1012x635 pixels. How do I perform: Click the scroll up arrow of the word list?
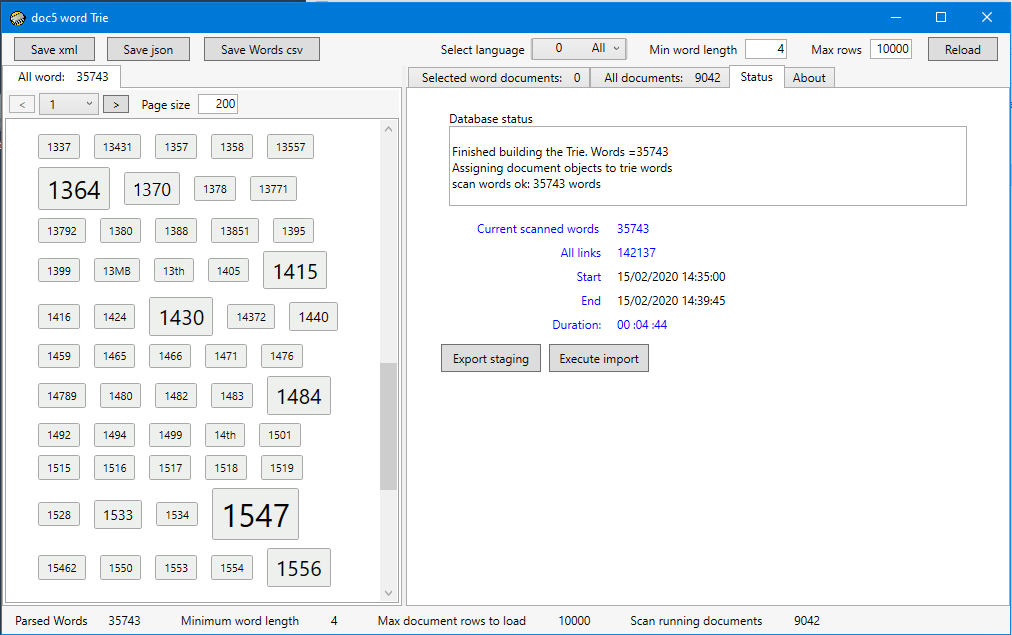pos(388,129)
